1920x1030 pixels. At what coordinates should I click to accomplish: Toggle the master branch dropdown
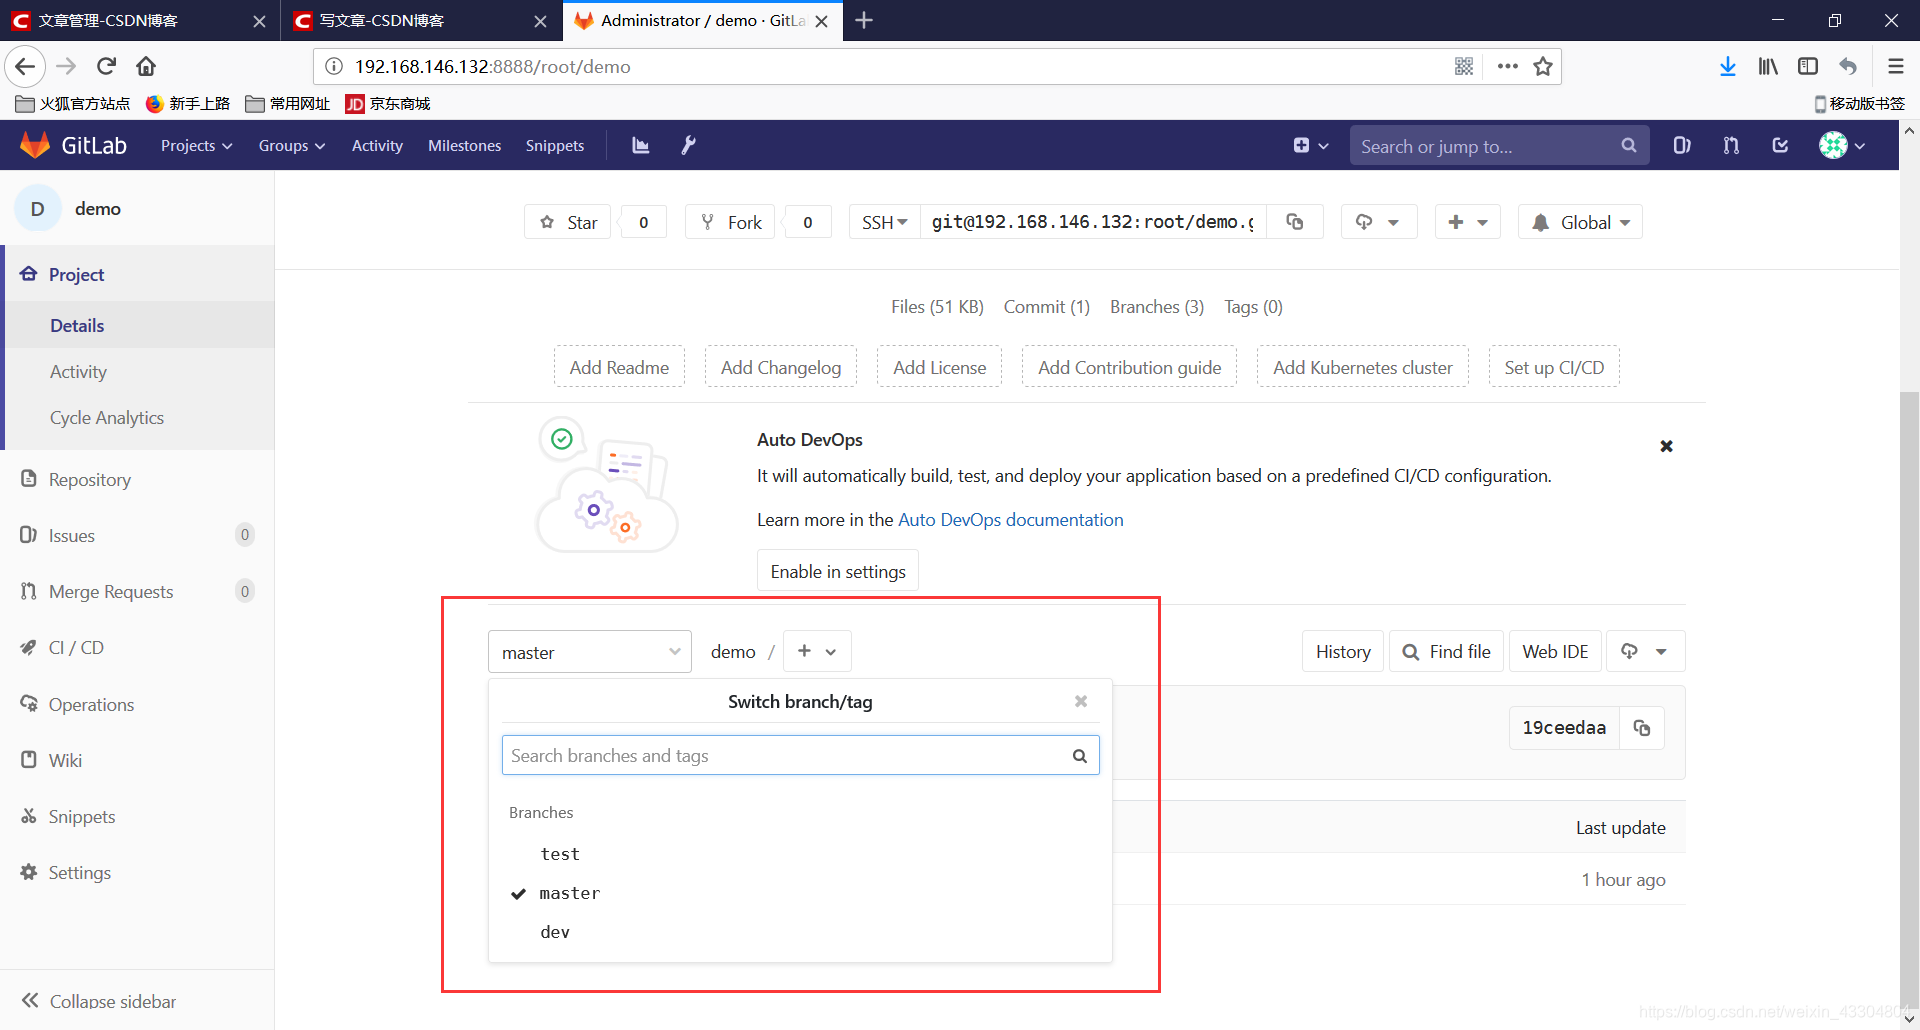pyautogui.click(x=590, y=652)
